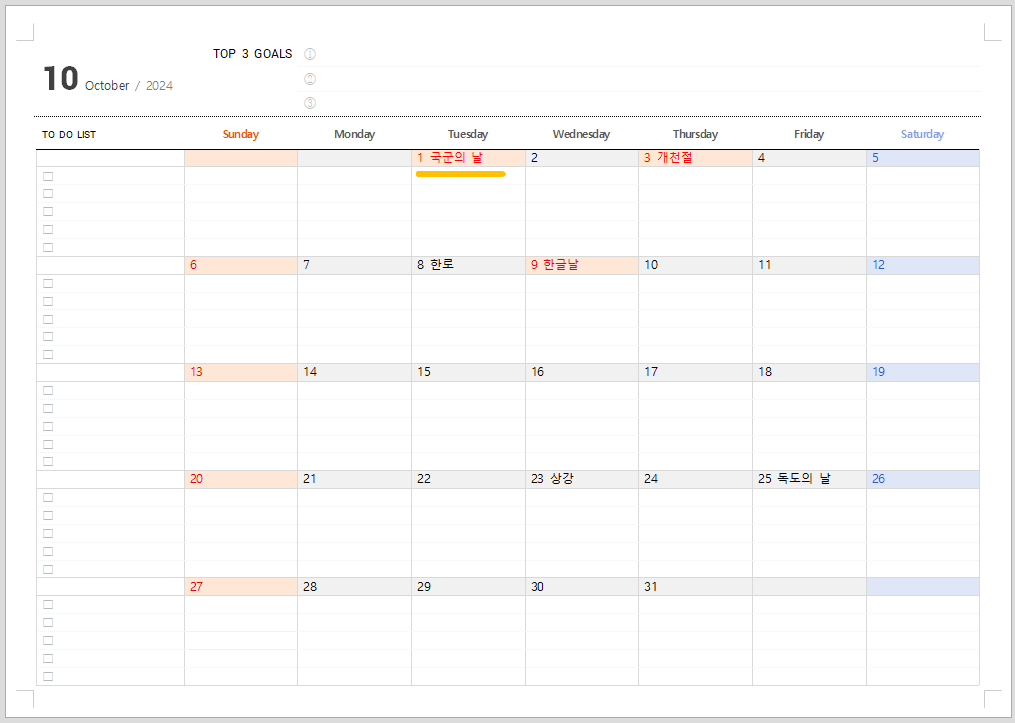Screen dimensions: 1015x723
Task: Check the first to-do box beside week of 20
Action: click(x=48, y=498)
